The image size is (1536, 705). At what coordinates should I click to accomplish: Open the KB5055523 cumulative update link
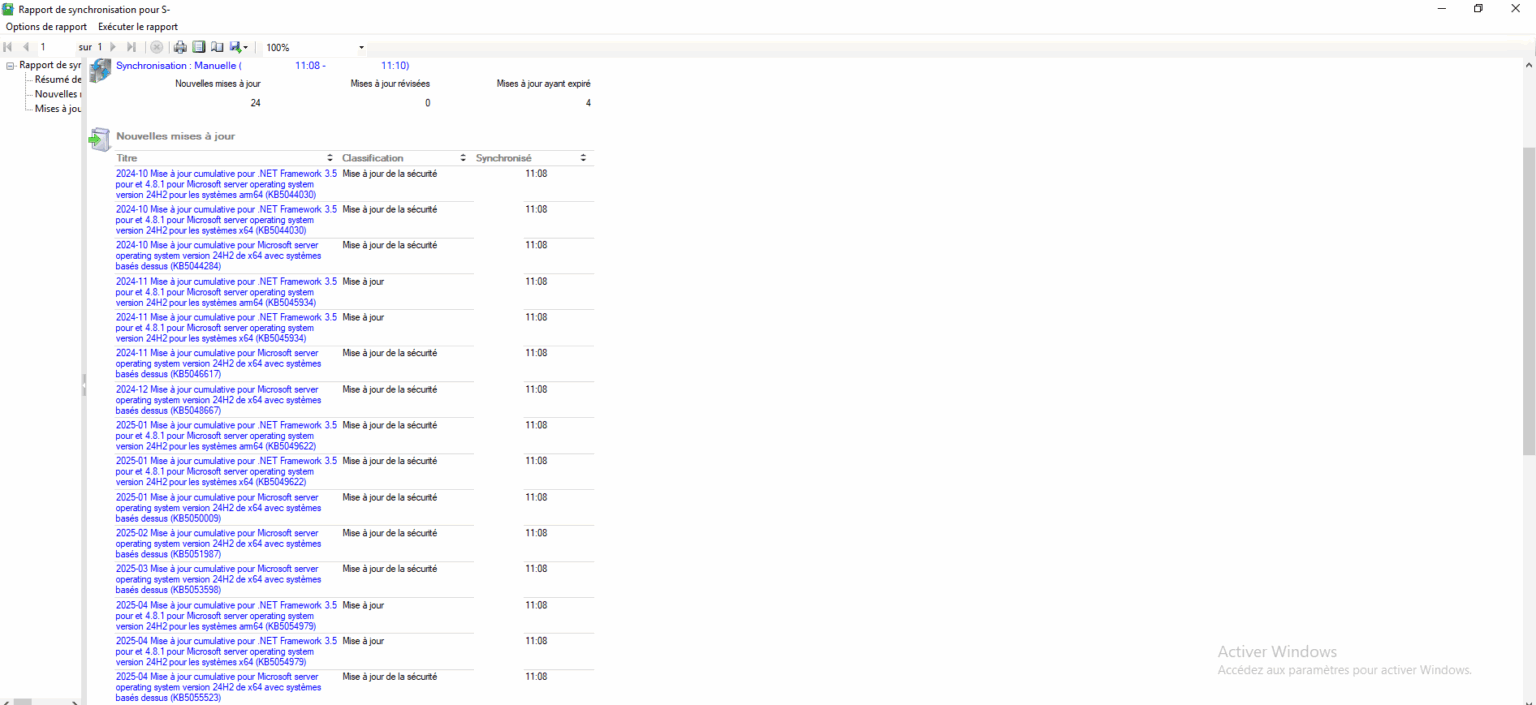coord(217,687)
